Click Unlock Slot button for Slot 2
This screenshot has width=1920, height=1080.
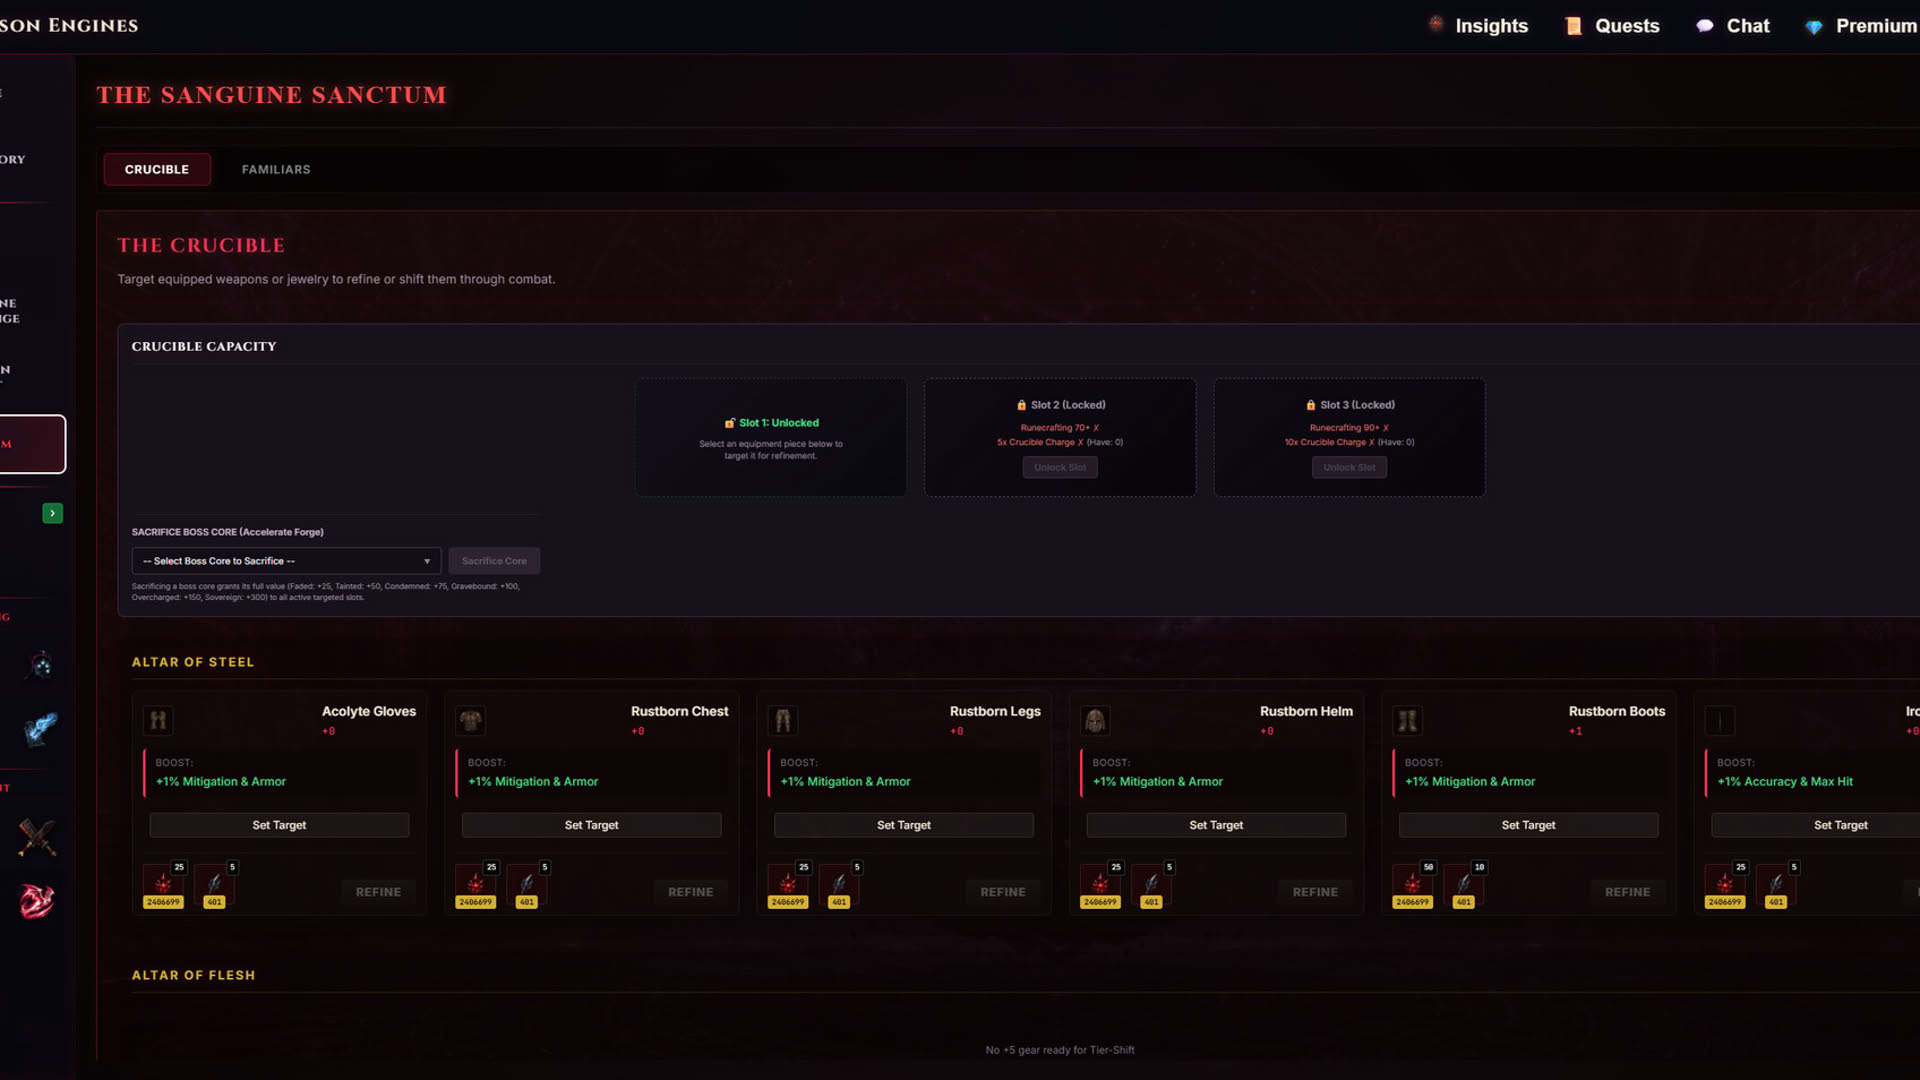pos(1060,467)
